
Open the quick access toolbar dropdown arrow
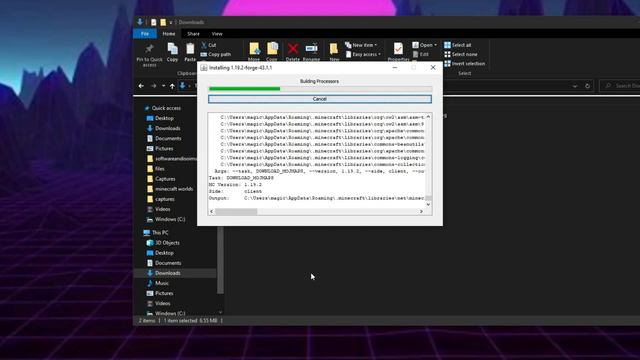tap(171, 22)
